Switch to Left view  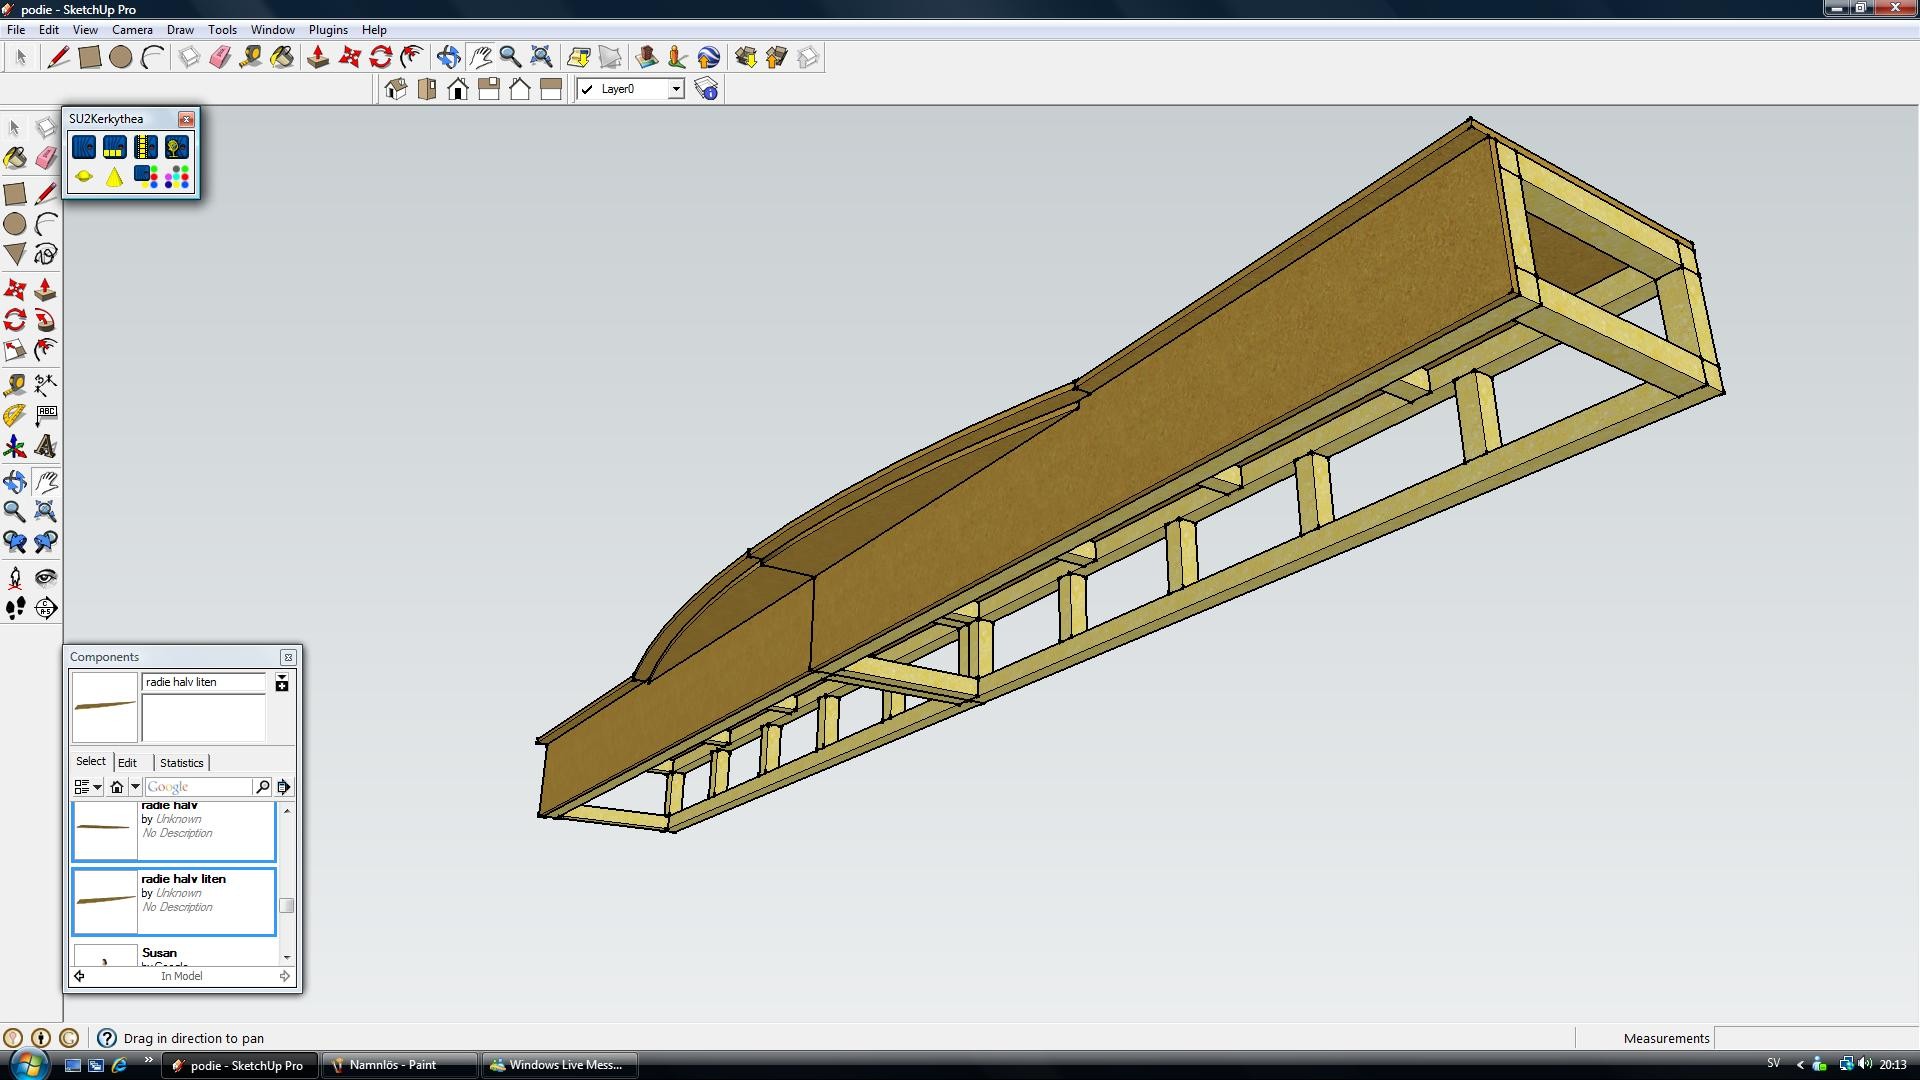coord(551,89)
